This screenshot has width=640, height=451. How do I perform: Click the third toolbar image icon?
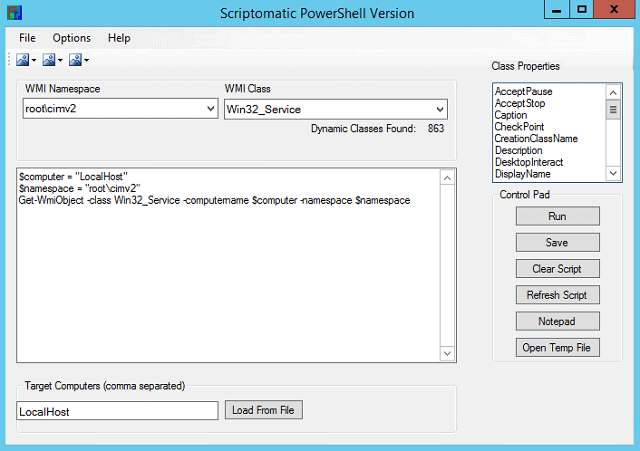point(75,60)
